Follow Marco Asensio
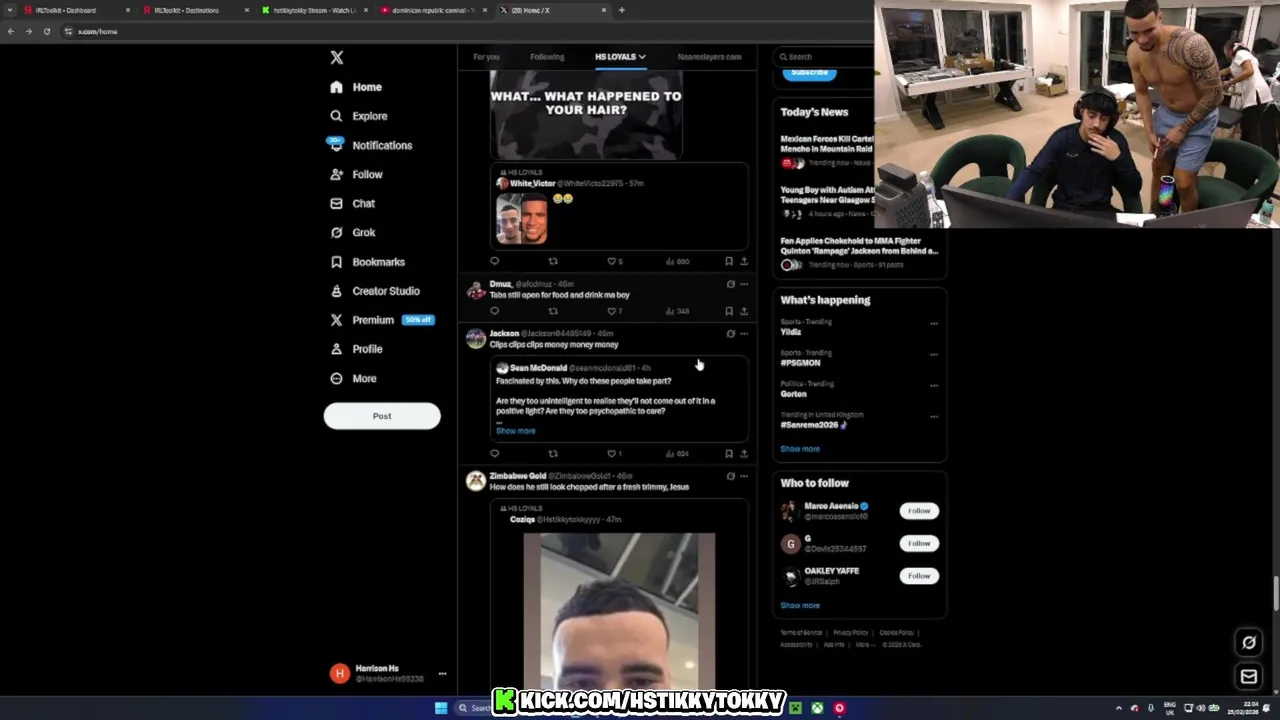The height and width of the screenshot is (720, 1280). [918, 511]
